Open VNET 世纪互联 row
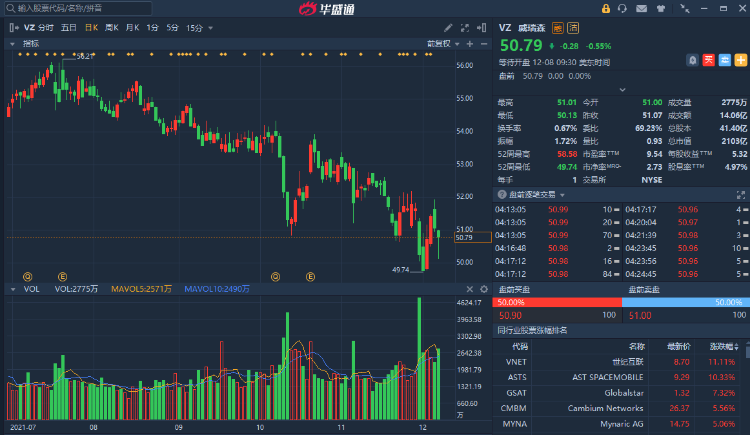Screen dimensions: 750x435 coord(618,362)
